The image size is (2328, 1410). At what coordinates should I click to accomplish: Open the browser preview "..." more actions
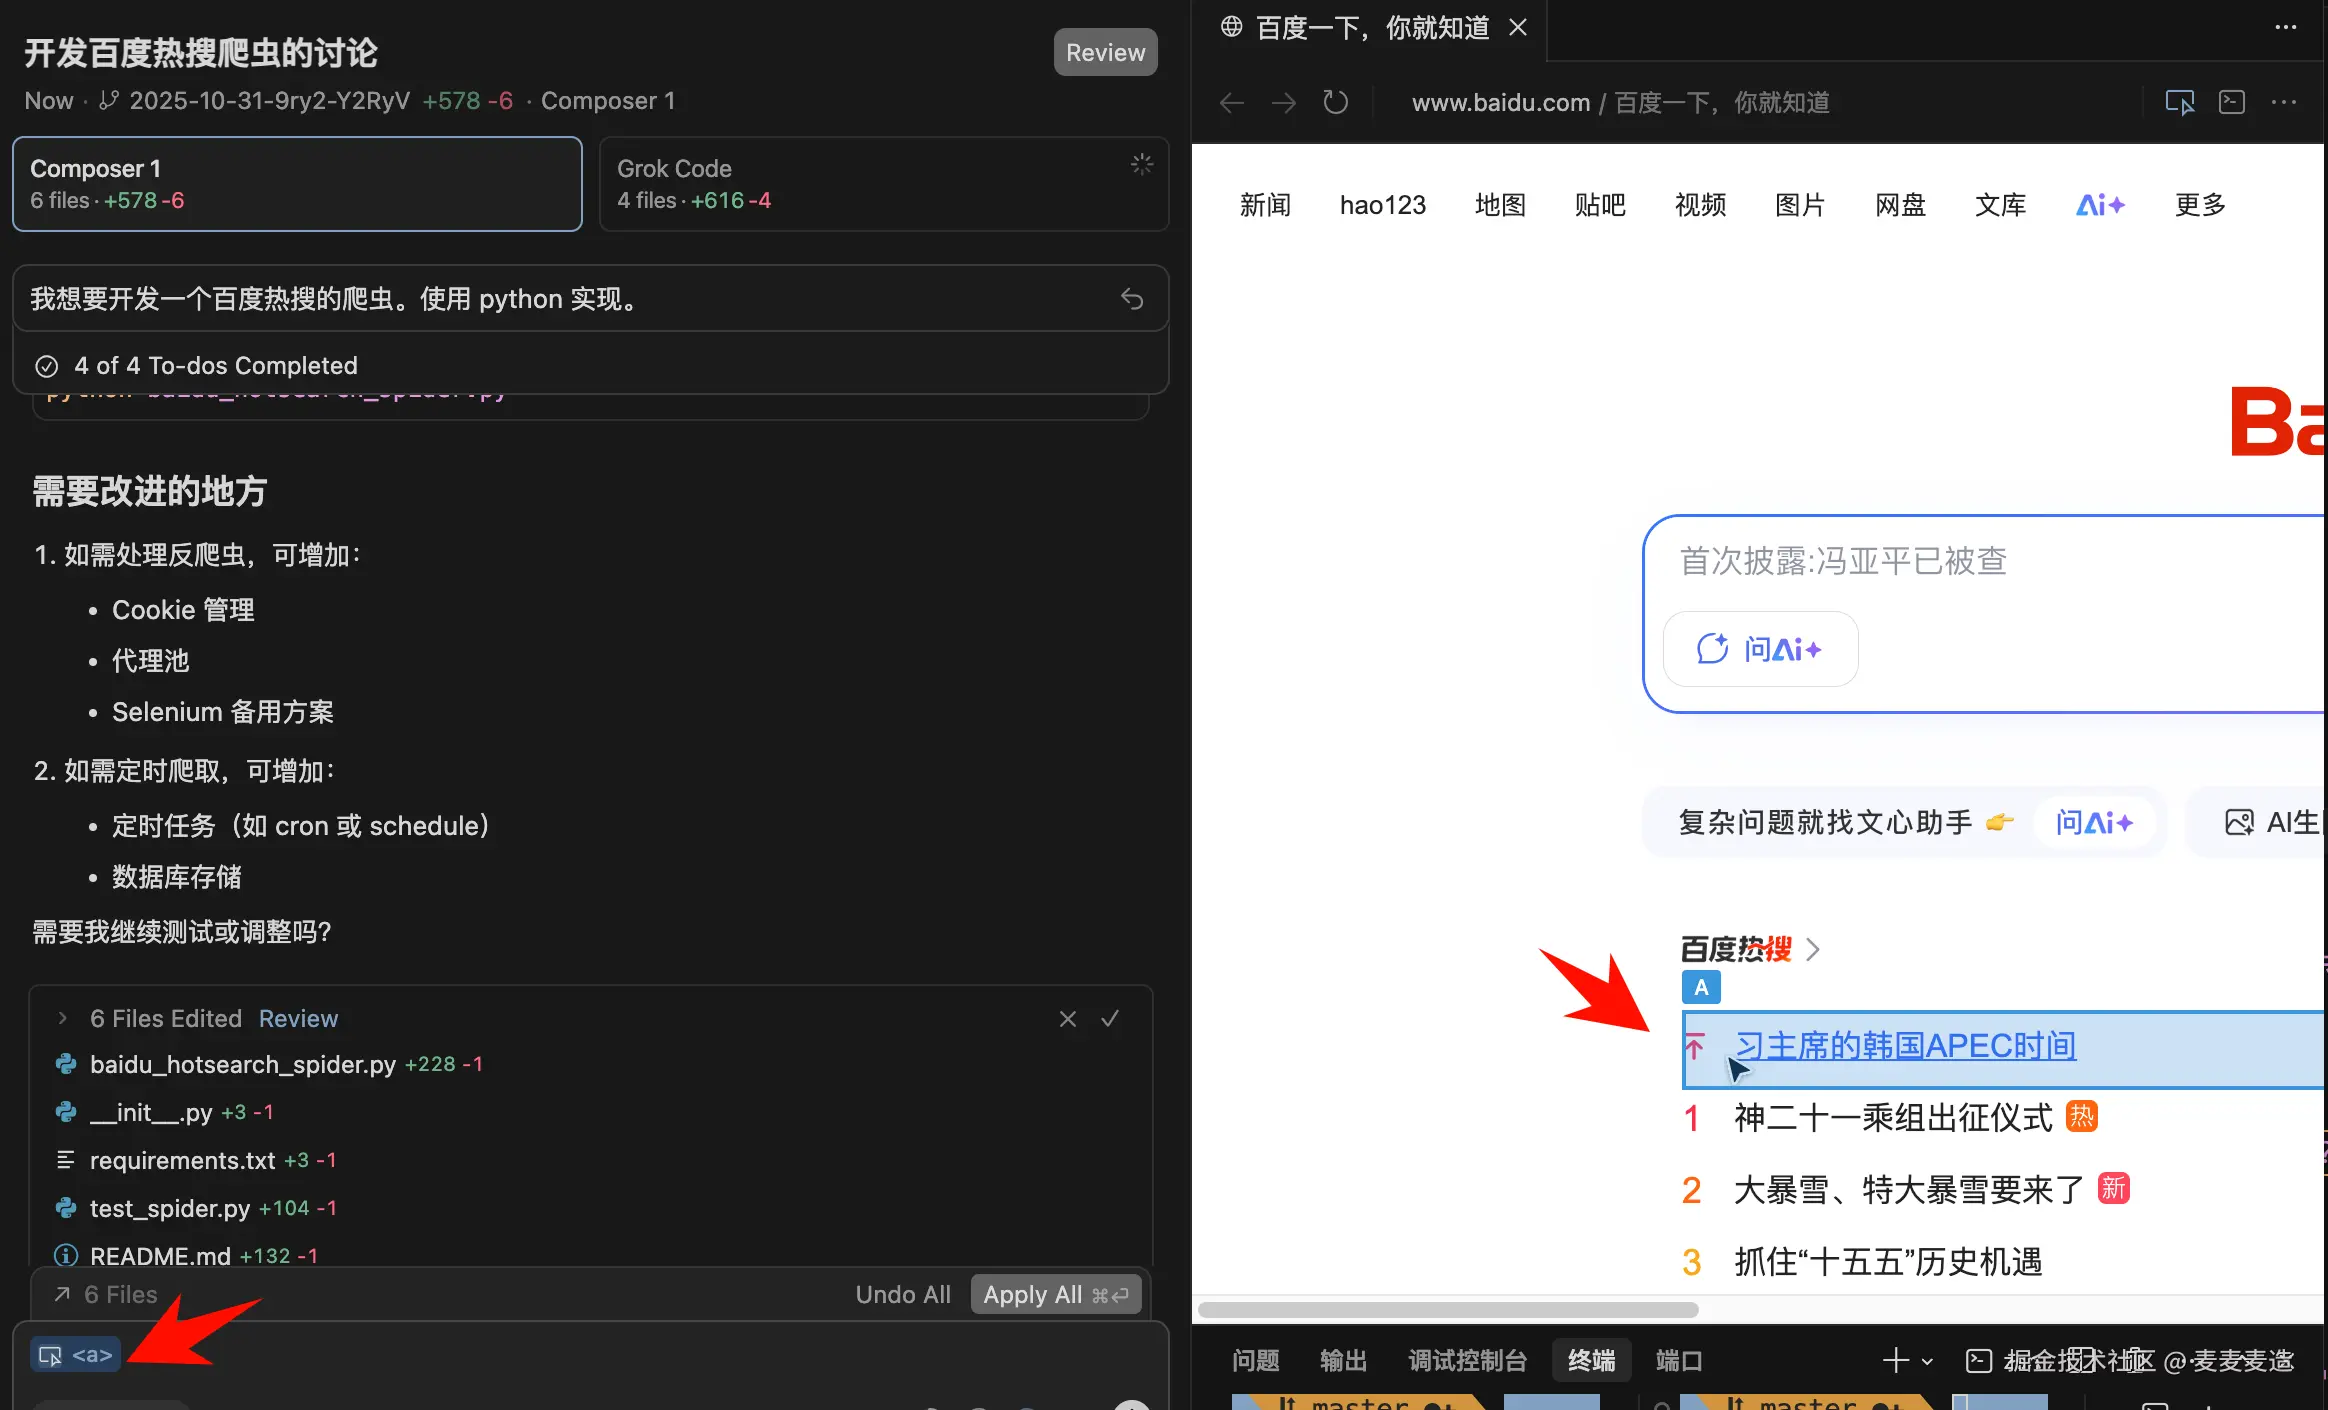click(2286, 102)
